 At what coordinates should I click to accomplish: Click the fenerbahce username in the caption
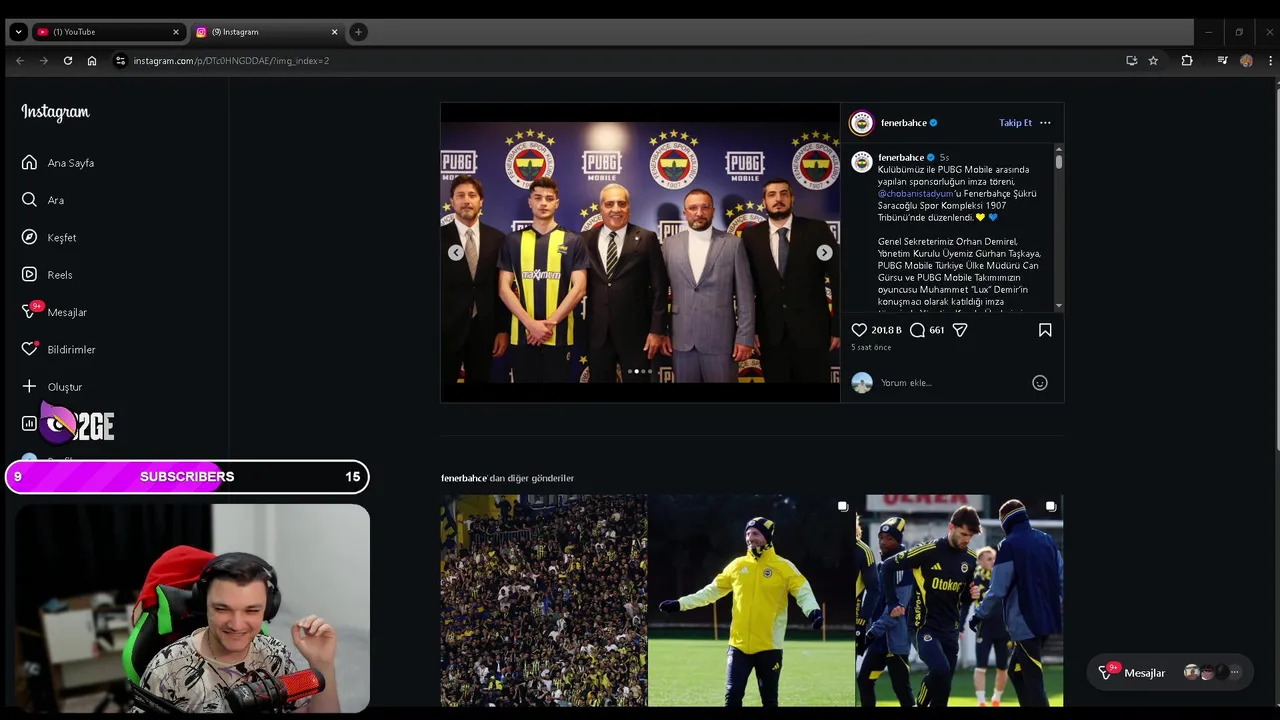pyautogui.click(x=901, y=158)
